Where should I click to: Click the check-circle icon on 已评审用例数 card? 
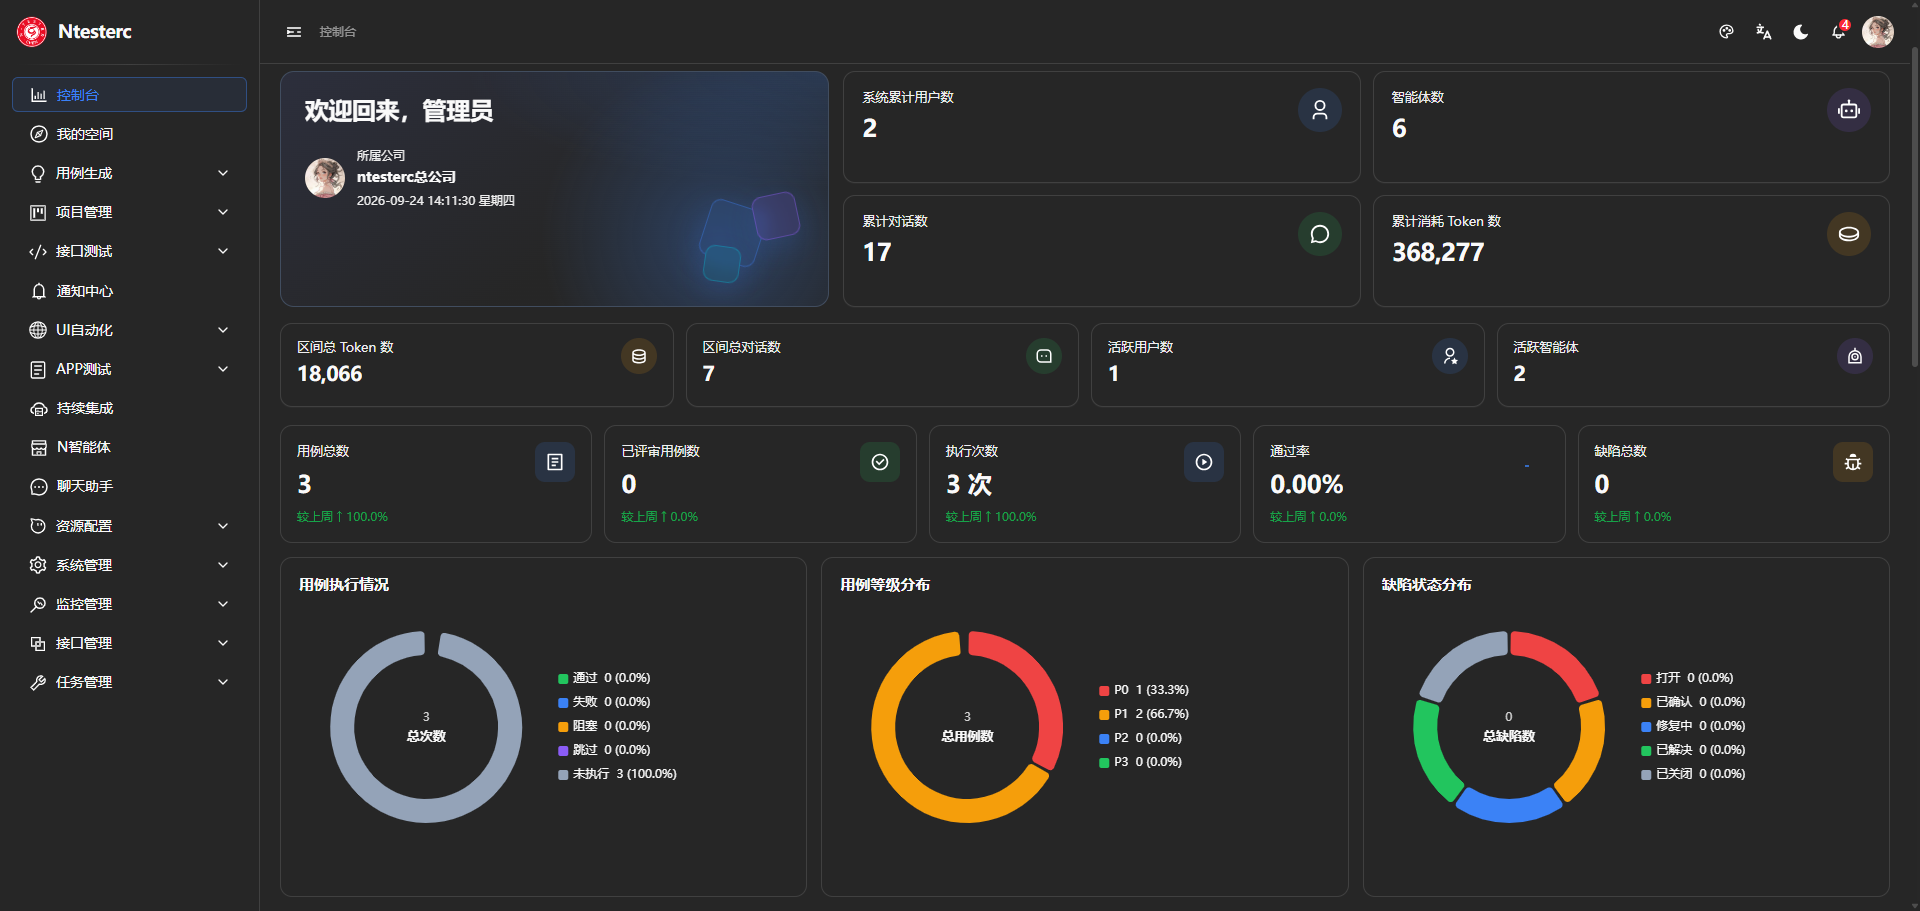click(880, 462)
